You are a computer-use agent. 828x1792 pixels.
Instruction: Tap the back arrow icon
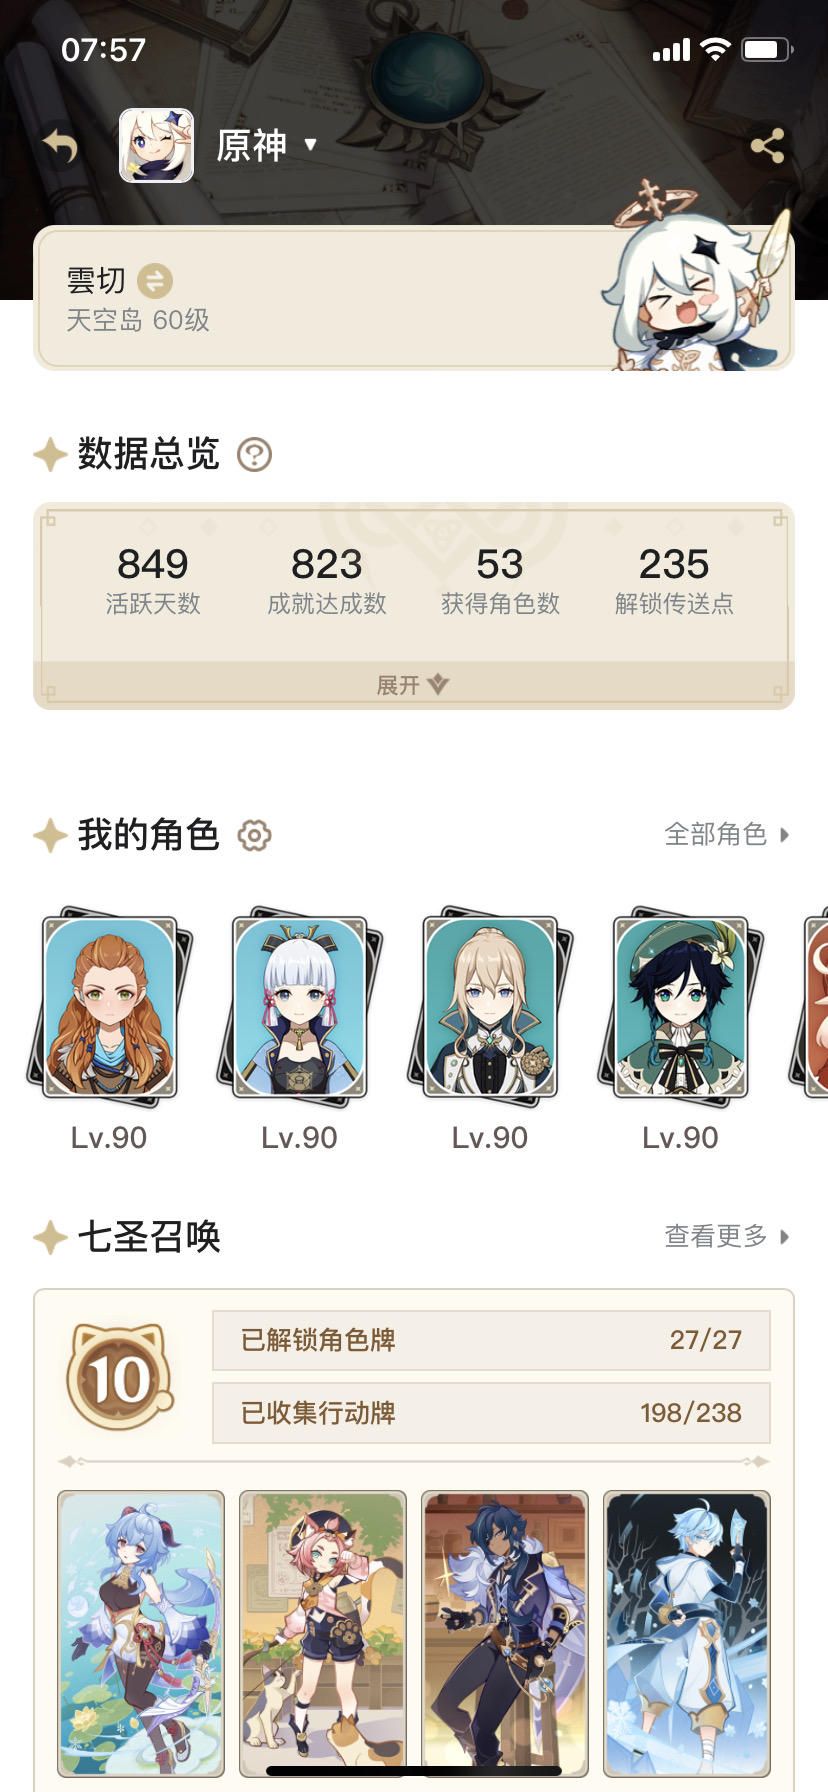tap(61, 147)
